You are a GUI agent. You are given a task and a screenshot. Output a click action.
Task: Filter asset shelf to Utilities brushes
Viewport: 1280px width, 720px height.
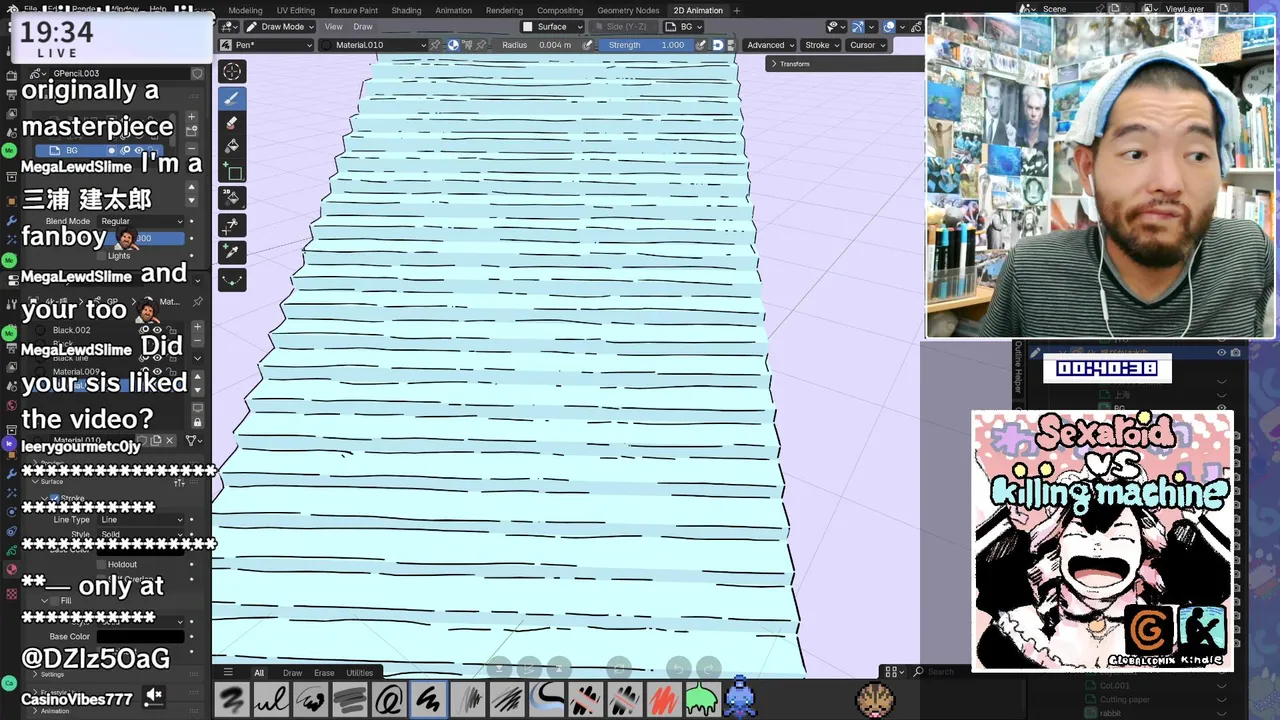coord(360,673)
